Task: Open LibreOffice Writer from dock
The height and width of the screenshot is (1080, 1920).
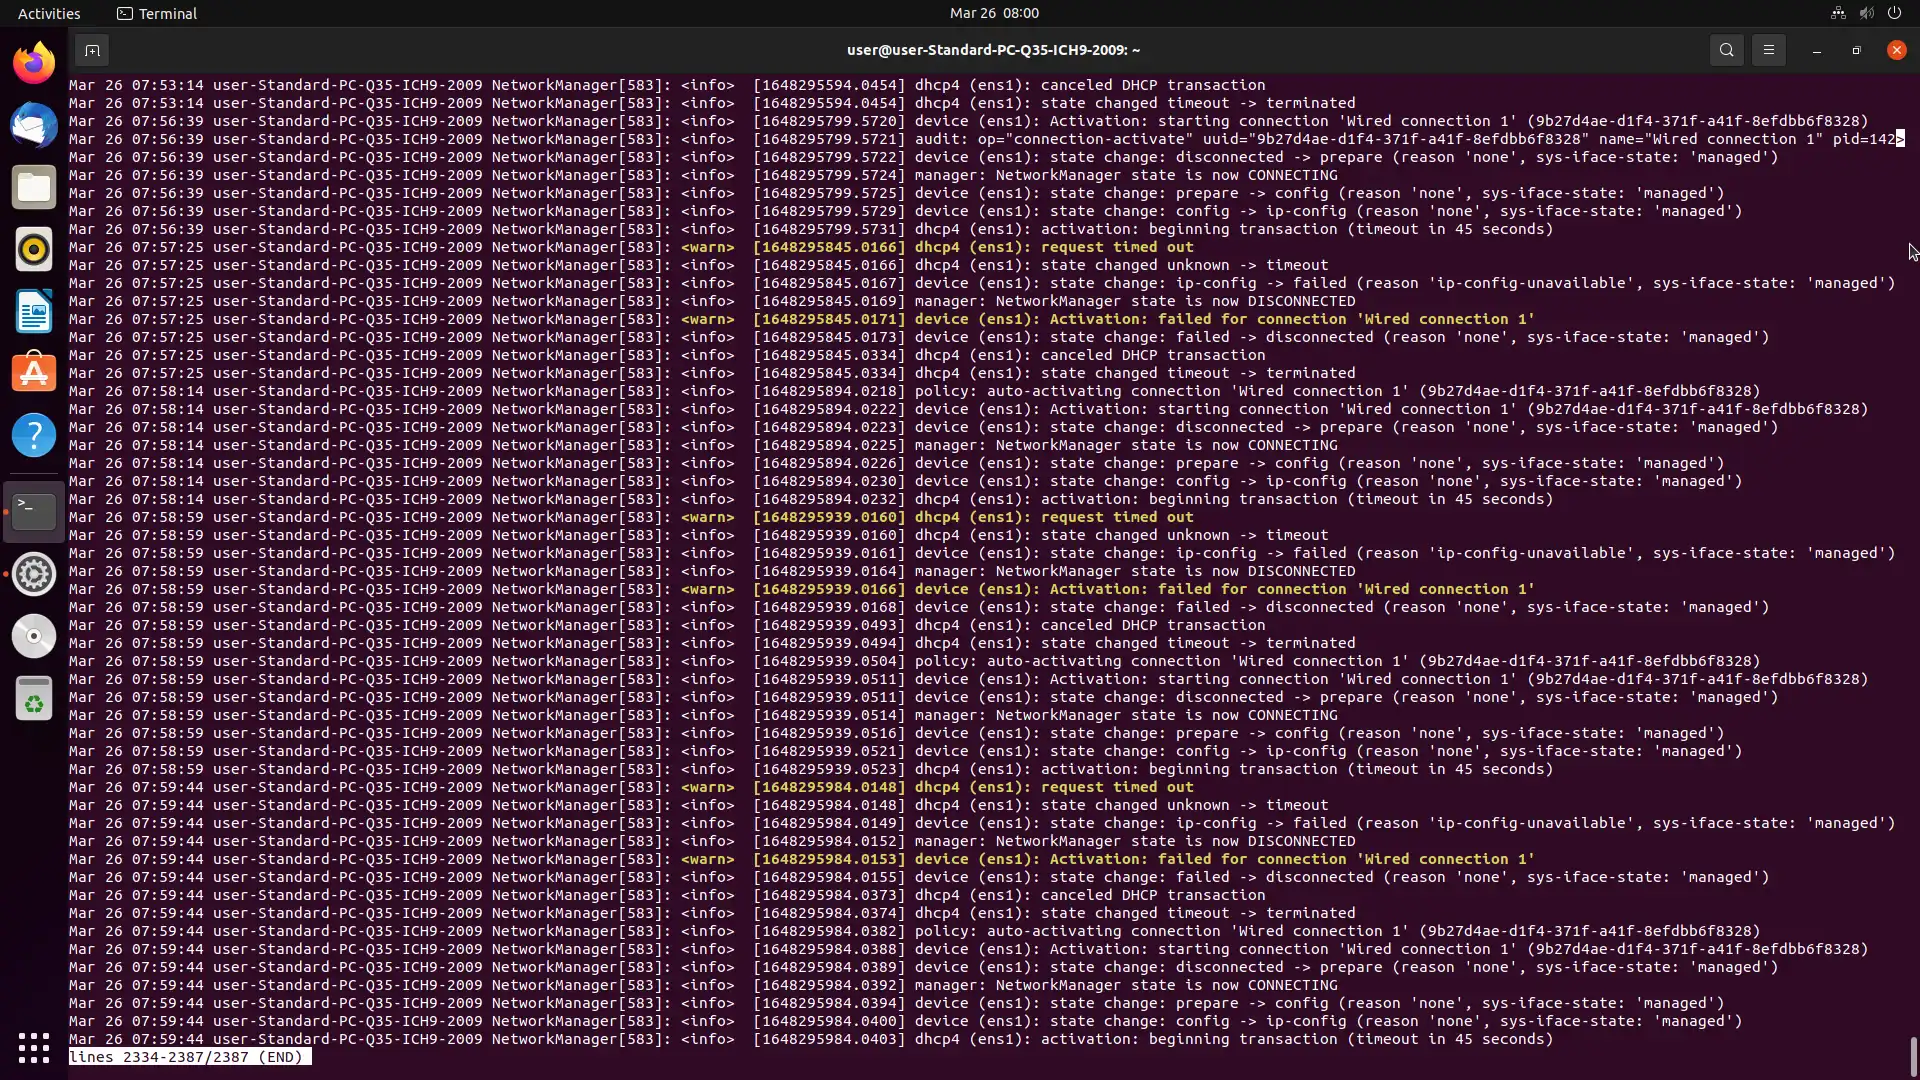Action: click(x=34, y=311)
